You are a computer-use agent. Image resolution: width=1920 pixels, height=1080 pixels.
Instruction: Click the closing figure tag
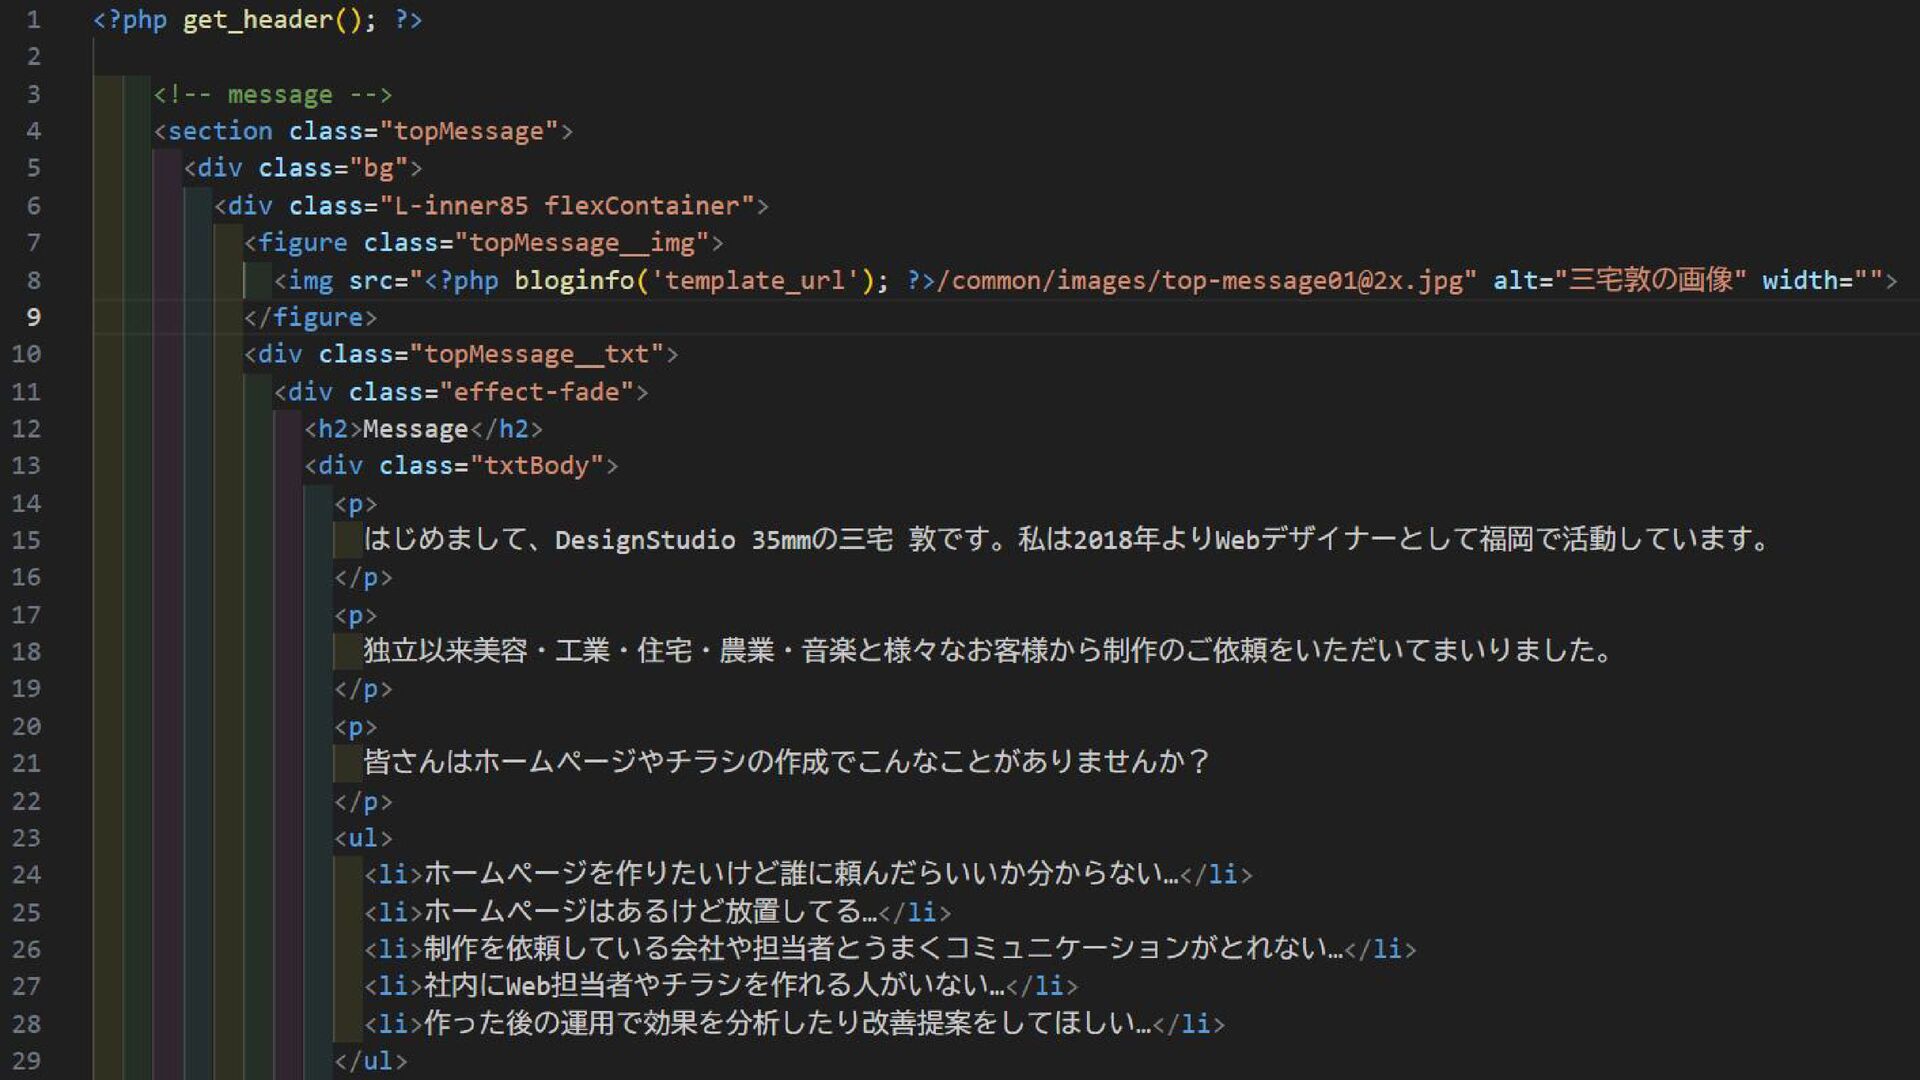pyautogui.click(x=310, y=317)
